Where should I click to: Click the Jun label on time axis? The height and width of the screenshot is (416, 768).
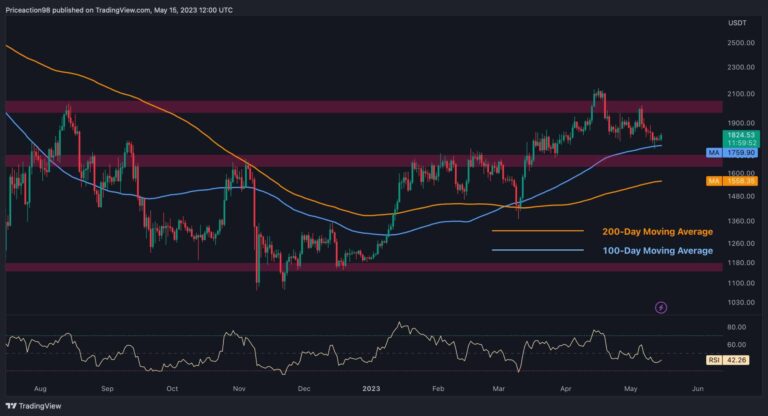point(698,389)
